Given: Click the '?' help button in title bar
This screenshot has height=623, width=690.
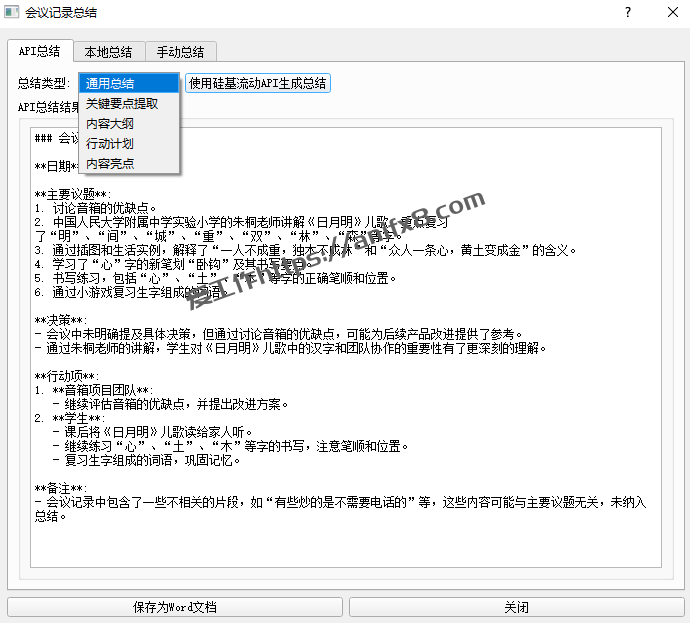Looking at the screenshot, I should pos(628,12).
